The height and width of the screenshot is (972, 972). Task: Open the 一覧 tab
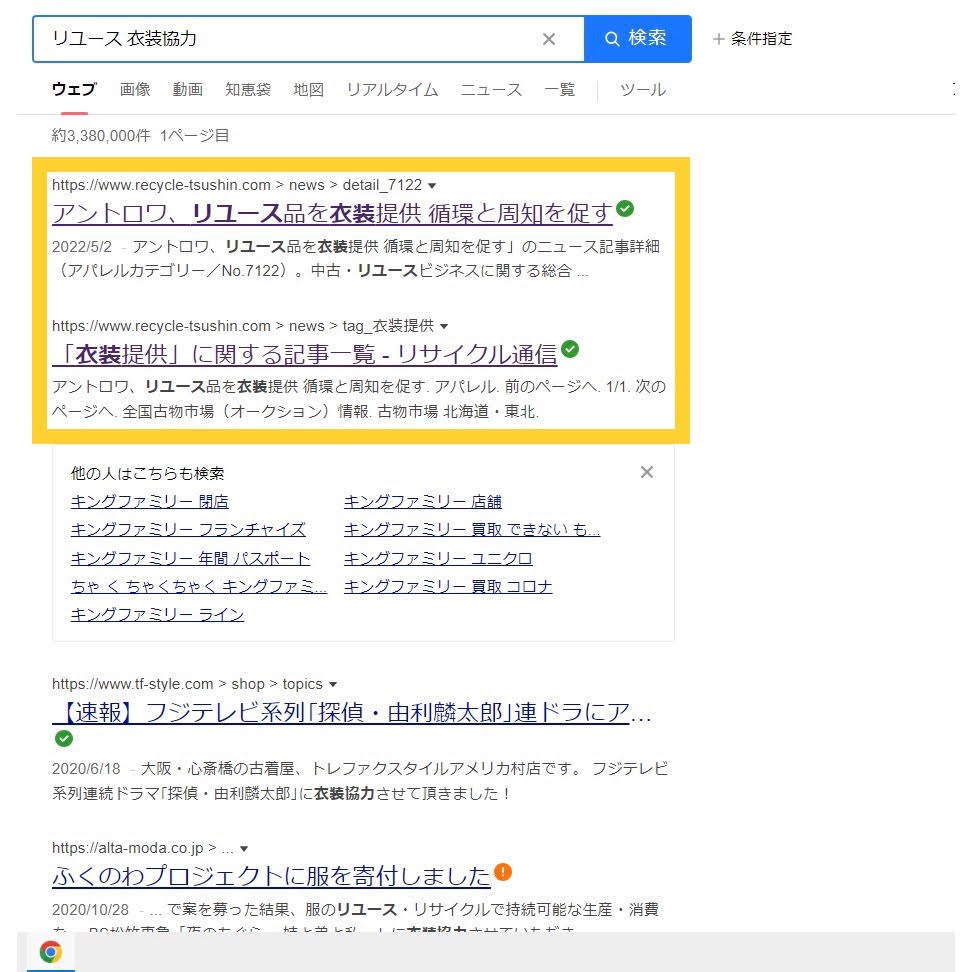560,90
